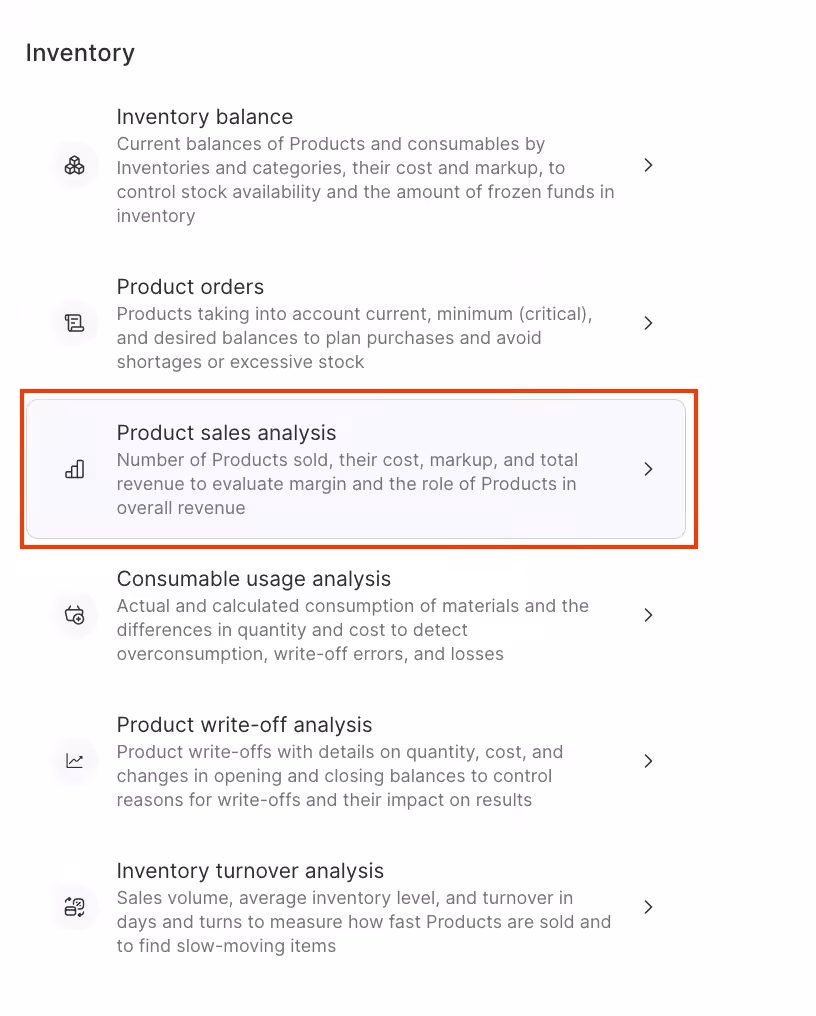Click the Inventory turnover analysis icon
Image resolution: width=816 pixels, height=1016 pixels.
pyautogui.click(x=75, y=907)
